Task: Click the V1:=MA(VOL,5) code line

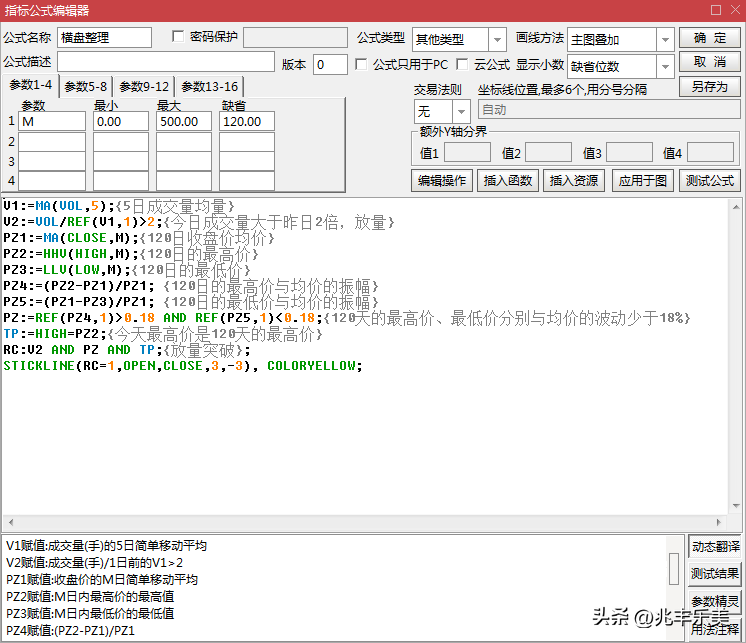Action: (x=119, y=206)
